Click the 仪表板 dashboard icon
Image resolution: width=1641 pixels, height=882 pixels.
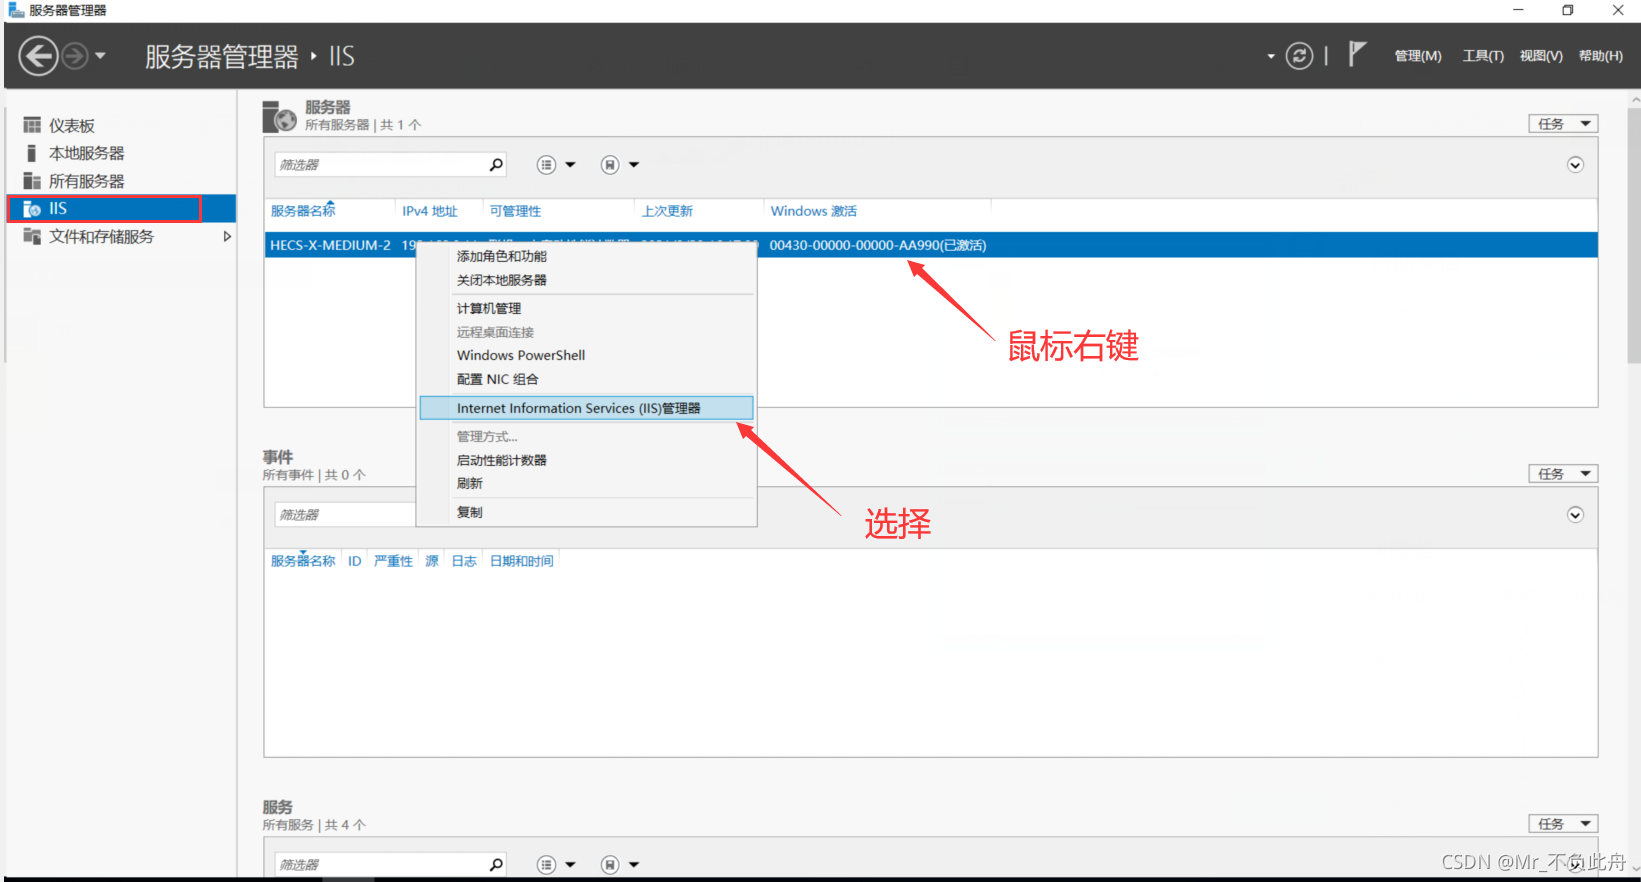click(x=32, y=125)
